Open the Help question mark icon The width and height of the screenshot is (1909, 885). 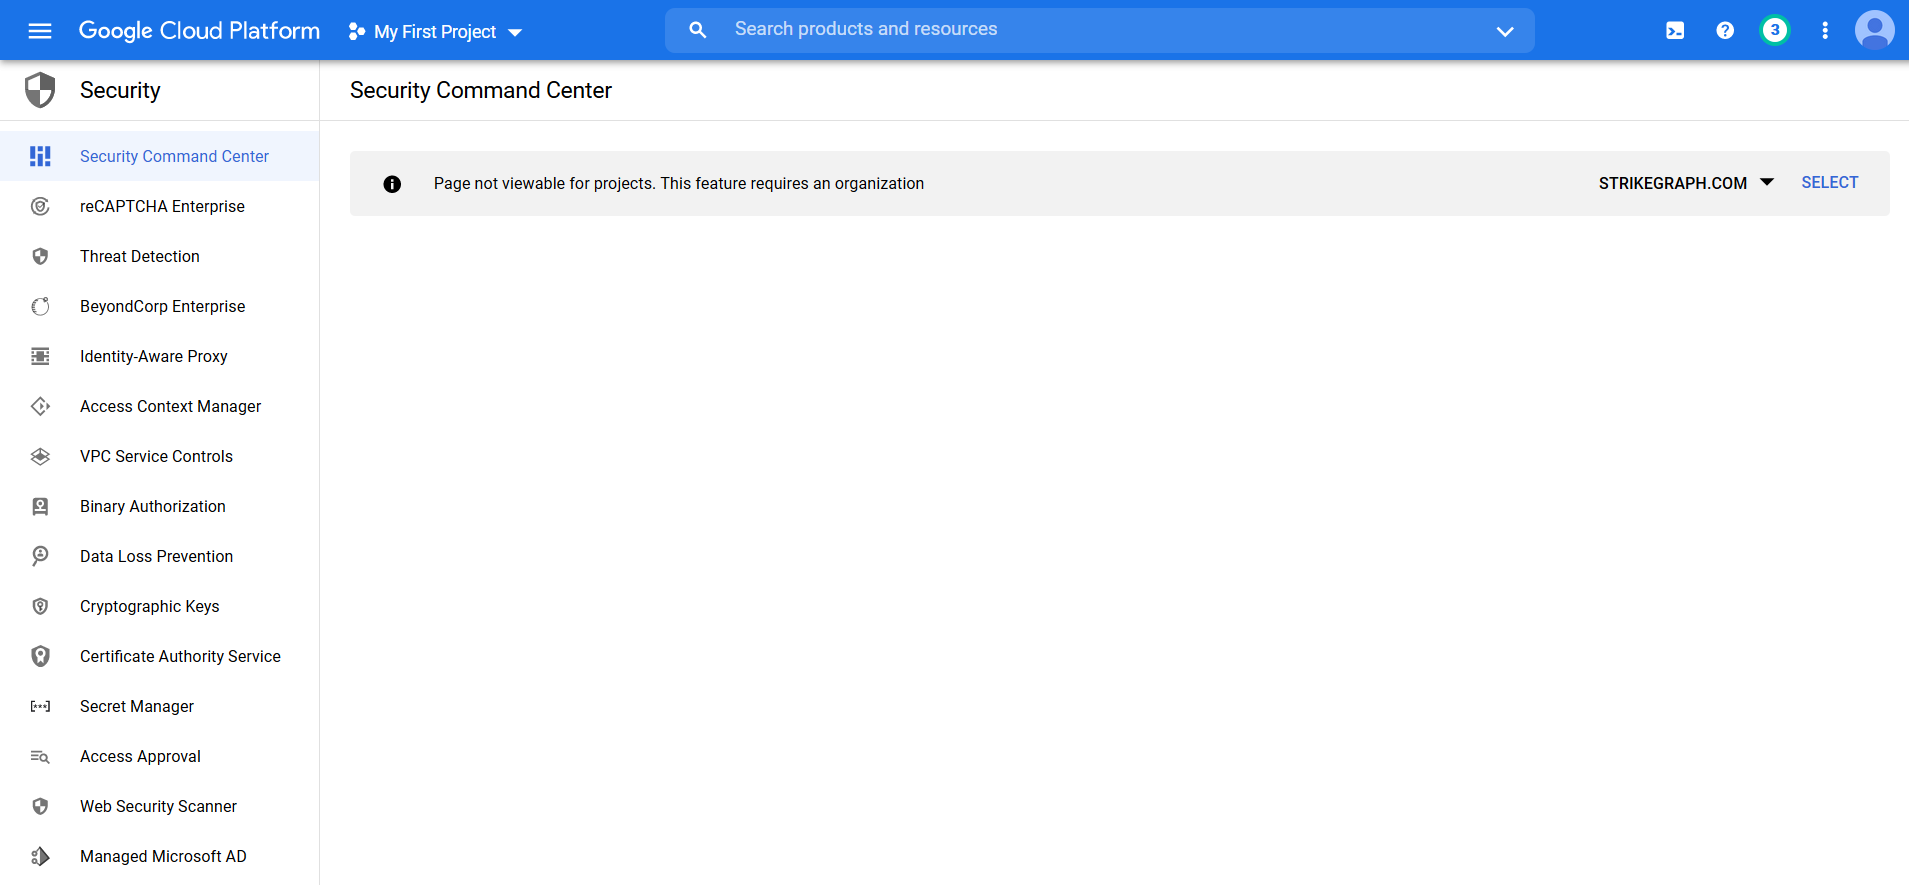pos(1725,31)
